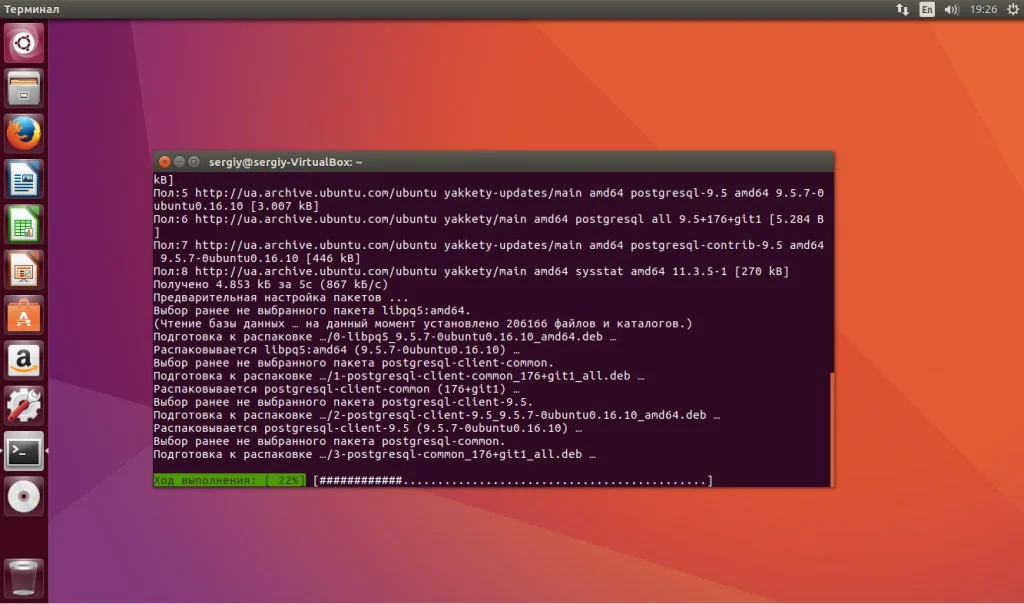Click the Пол:6 postgresql all line

[x=488, y=226]
